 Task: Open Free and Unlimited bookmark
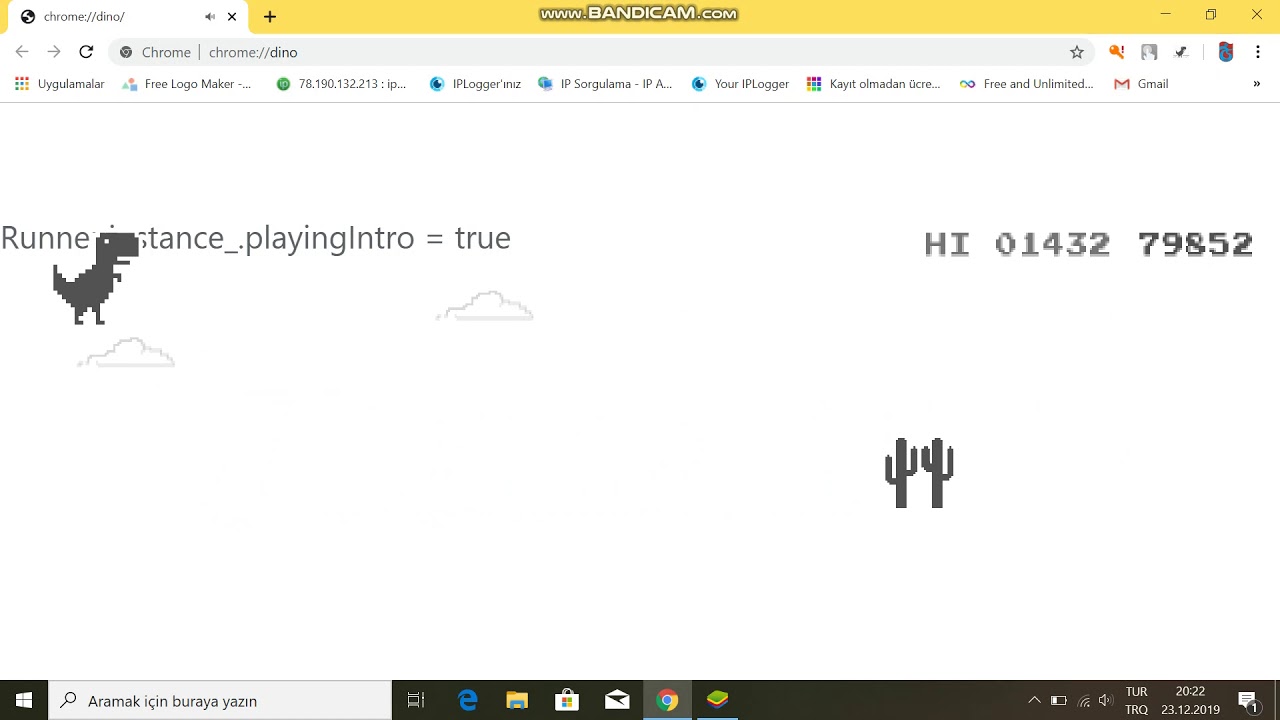point(1027,84)
